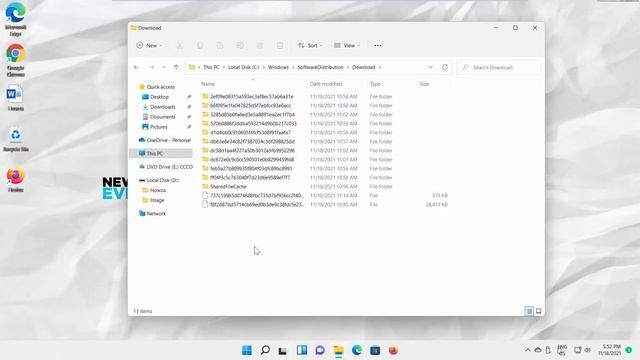Open the View dropdown
640x360 pixels.
click(347, 45)
